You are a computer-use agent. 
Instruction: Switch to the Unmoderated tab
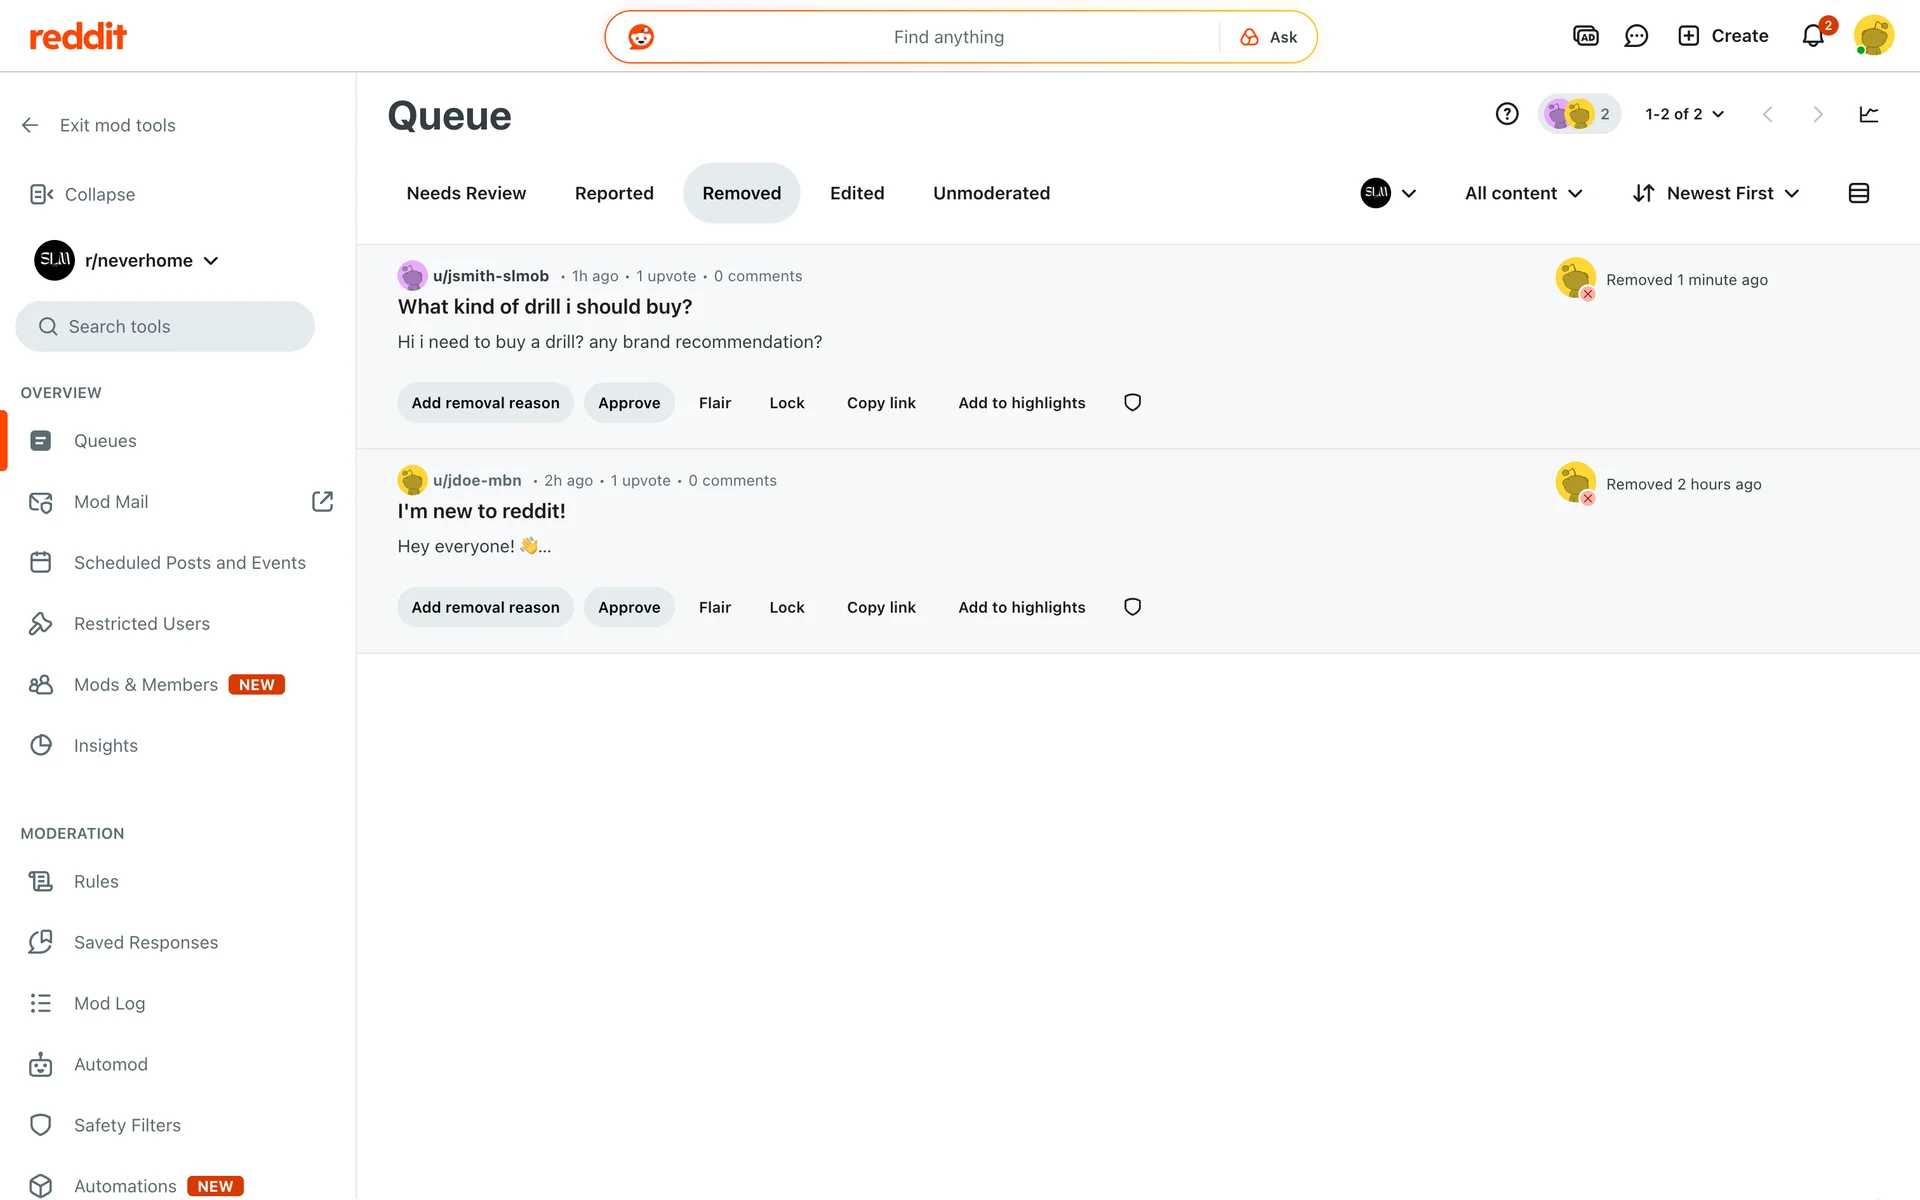tap(991, 193)
